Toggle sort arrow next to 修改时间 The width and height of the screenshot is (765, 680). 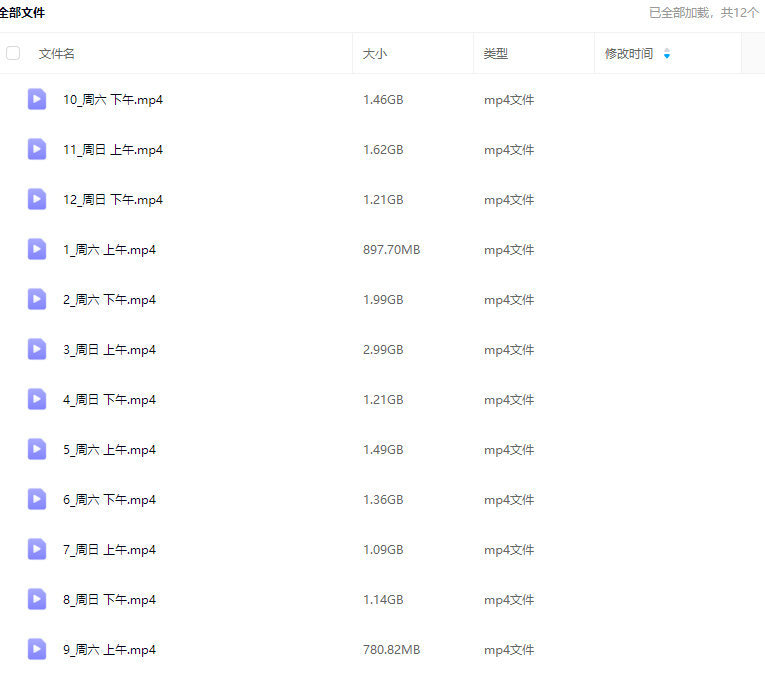click(667, 54)
